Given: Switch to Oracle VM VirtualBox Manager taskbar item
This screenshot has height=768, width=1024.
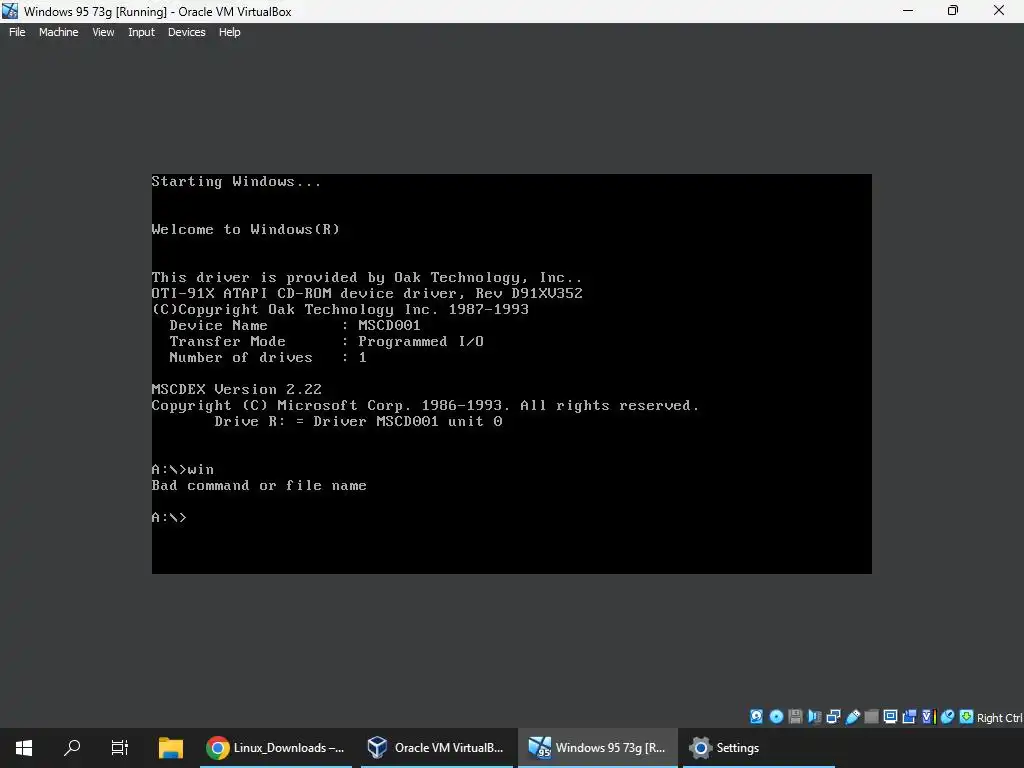Looking at the screenshot, I should pyautogui.click(x=436, y=748).
